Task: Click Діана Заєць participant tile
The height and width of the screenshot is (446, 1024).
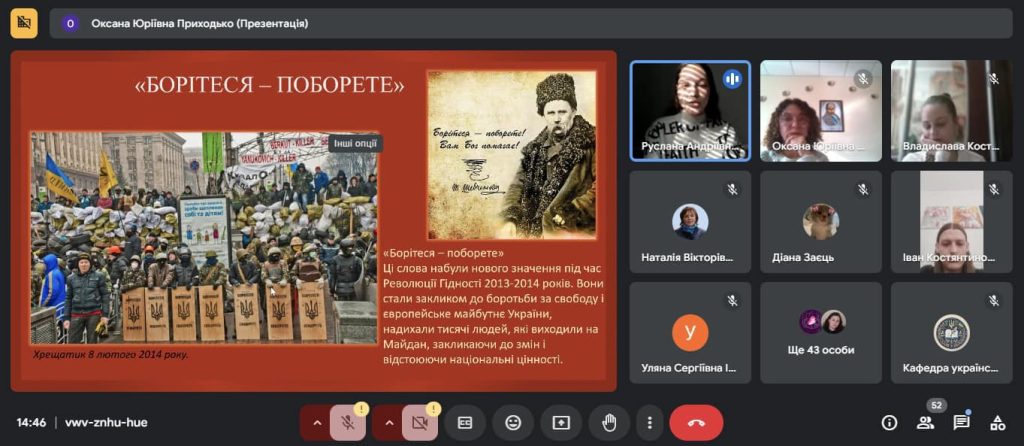Action: [x=821, y=221]
